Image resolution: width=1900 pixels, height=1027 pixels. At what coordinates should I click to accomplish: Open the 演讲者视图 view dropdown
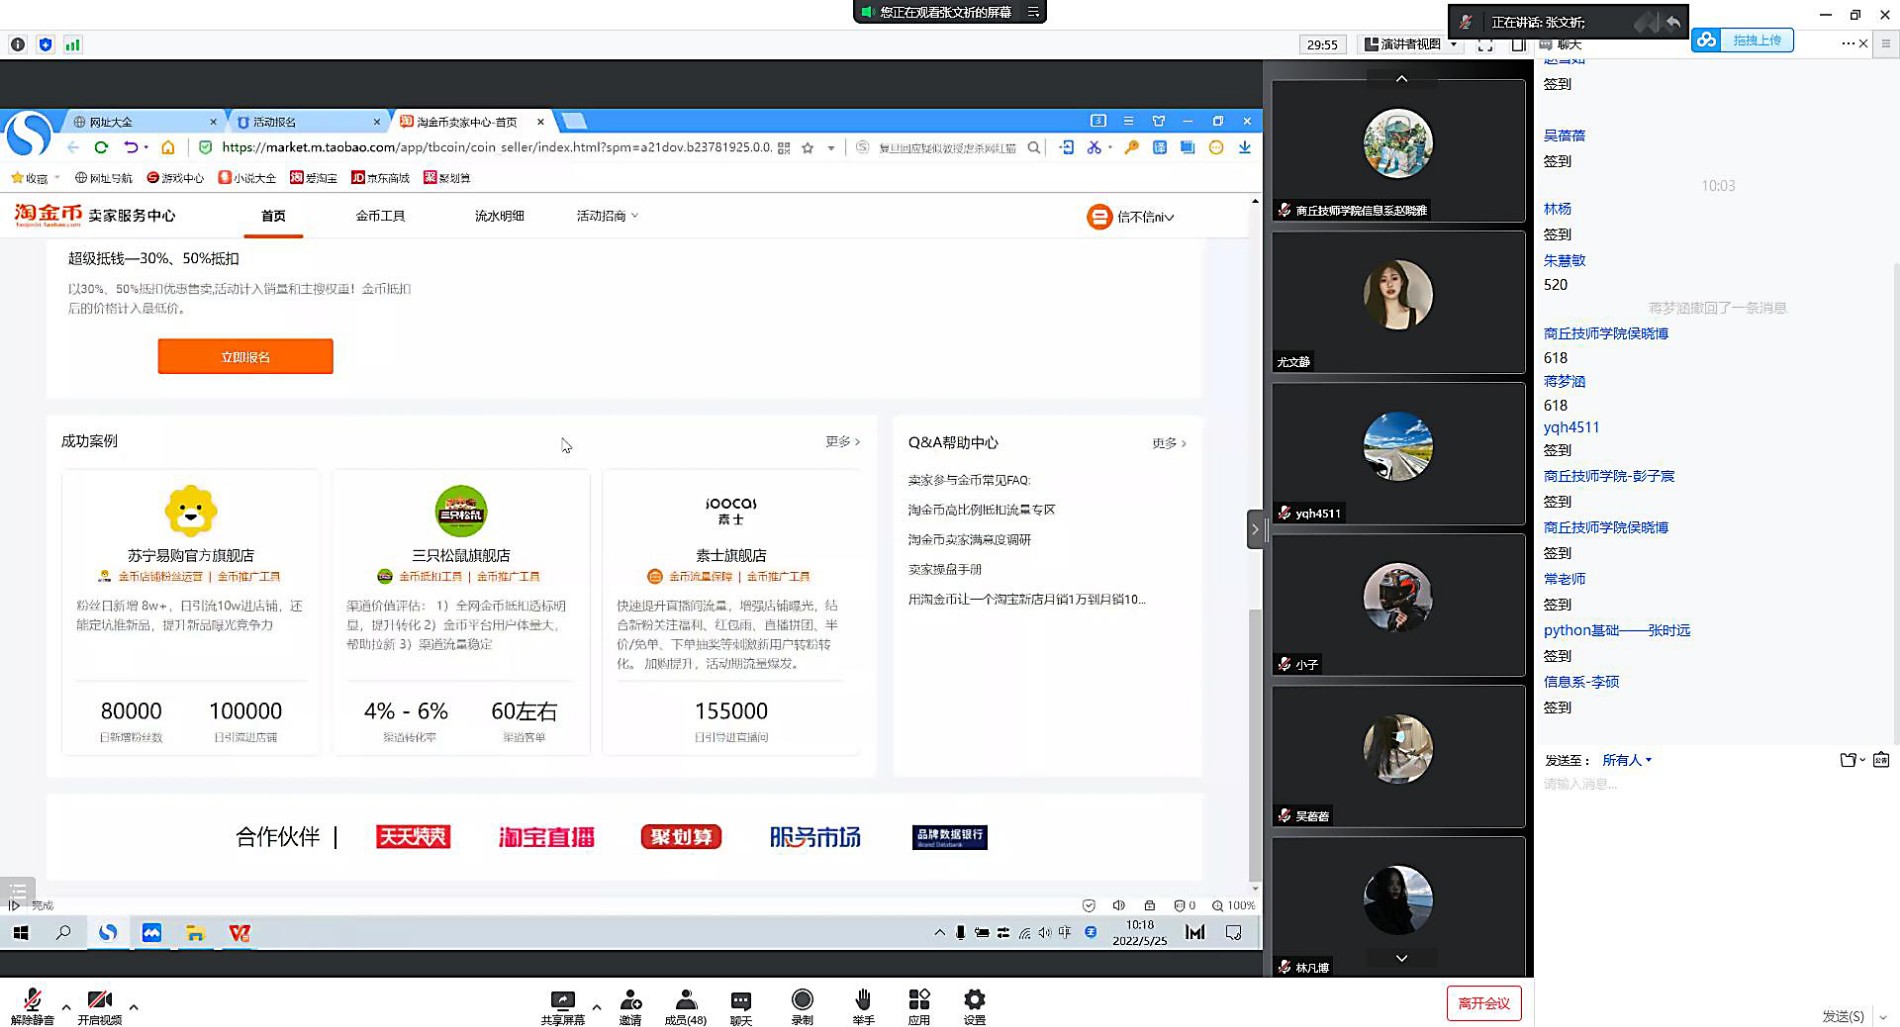click(1411, 44)
